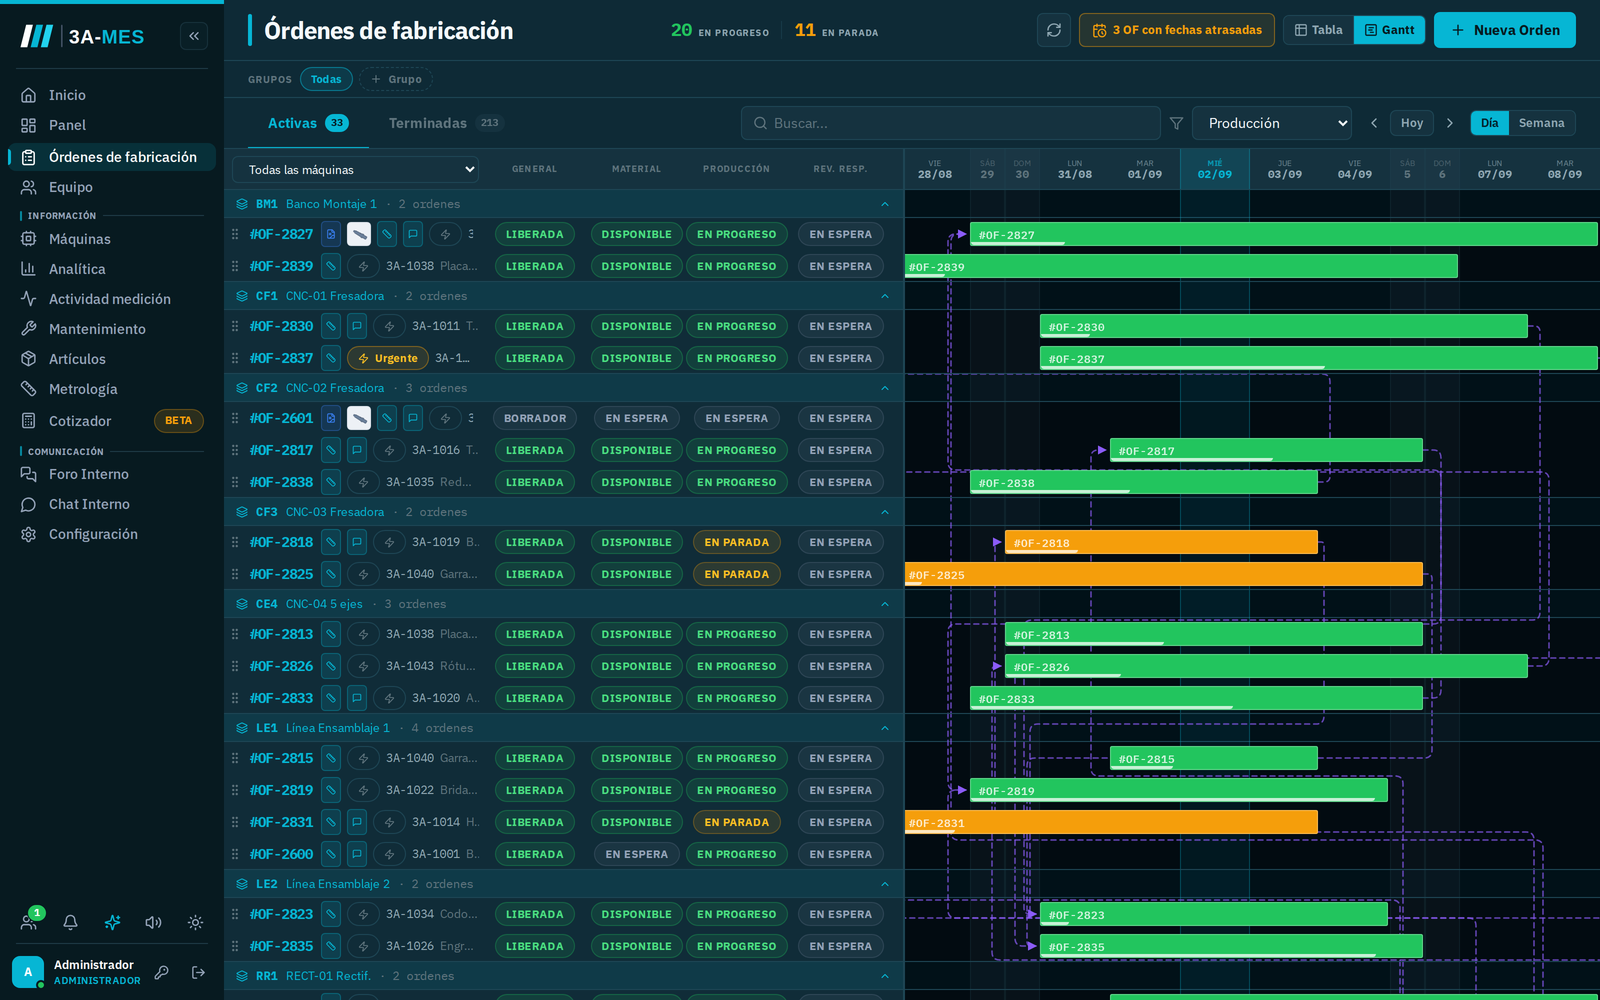1600x1000 pixels.
Task: Open comments icon on row #OF-2833
Action: pos(357,698)
